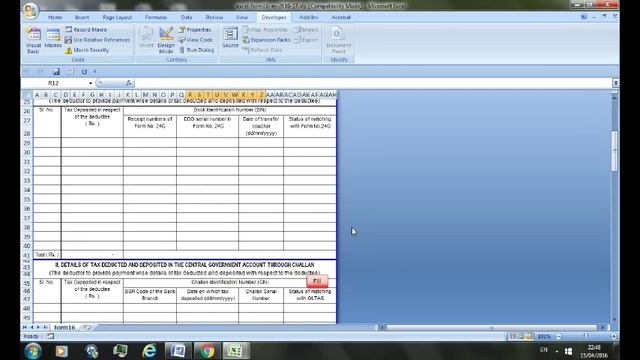Open the Document Panel
The width and height of the screenshot is (640, 360).
click(338, 40)
